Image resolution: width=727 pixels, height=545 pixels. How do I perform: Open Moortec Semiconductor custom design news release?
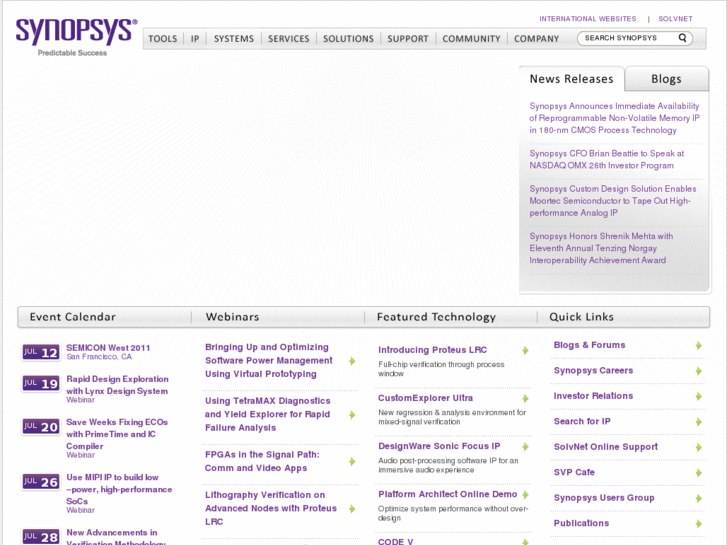click(612, 201)
